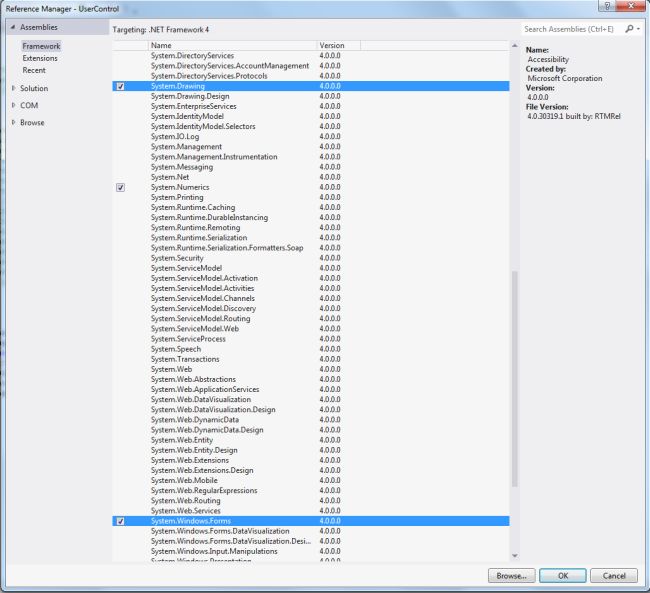650x593 pixels.
Task: Select System.Printing row
Action: coord(310,197)
